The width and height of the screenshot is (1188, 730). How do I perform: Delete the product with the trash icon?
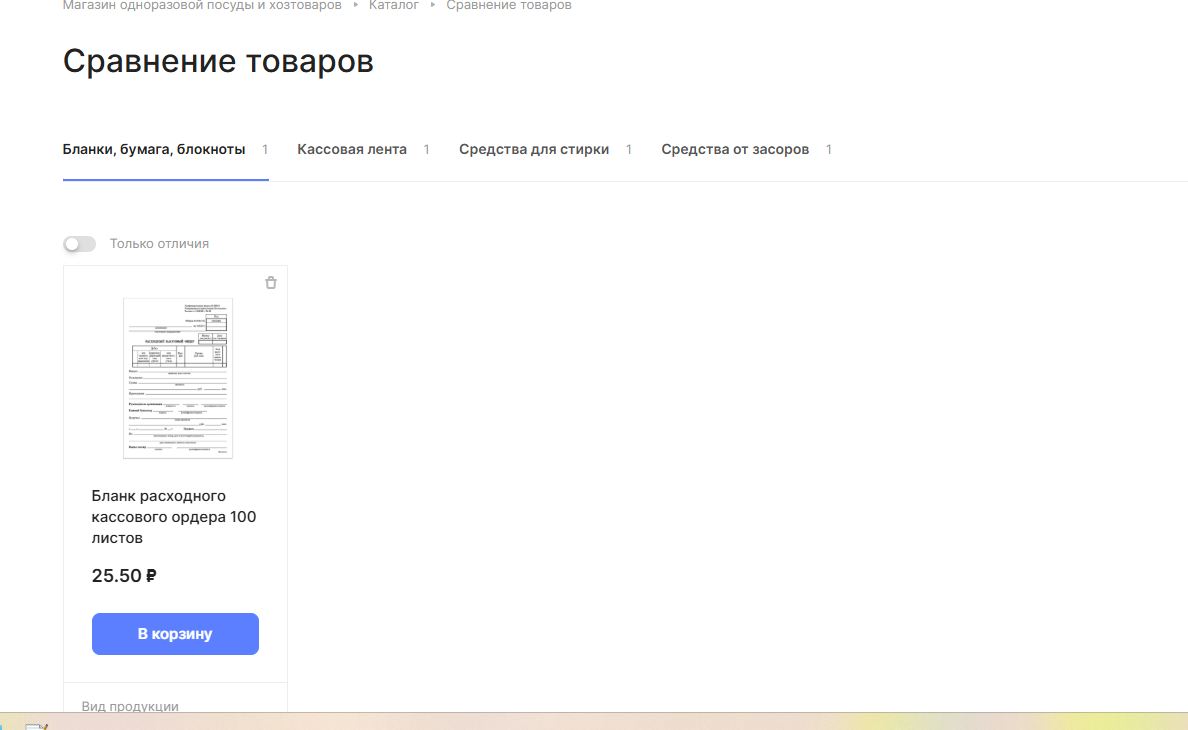271,283
